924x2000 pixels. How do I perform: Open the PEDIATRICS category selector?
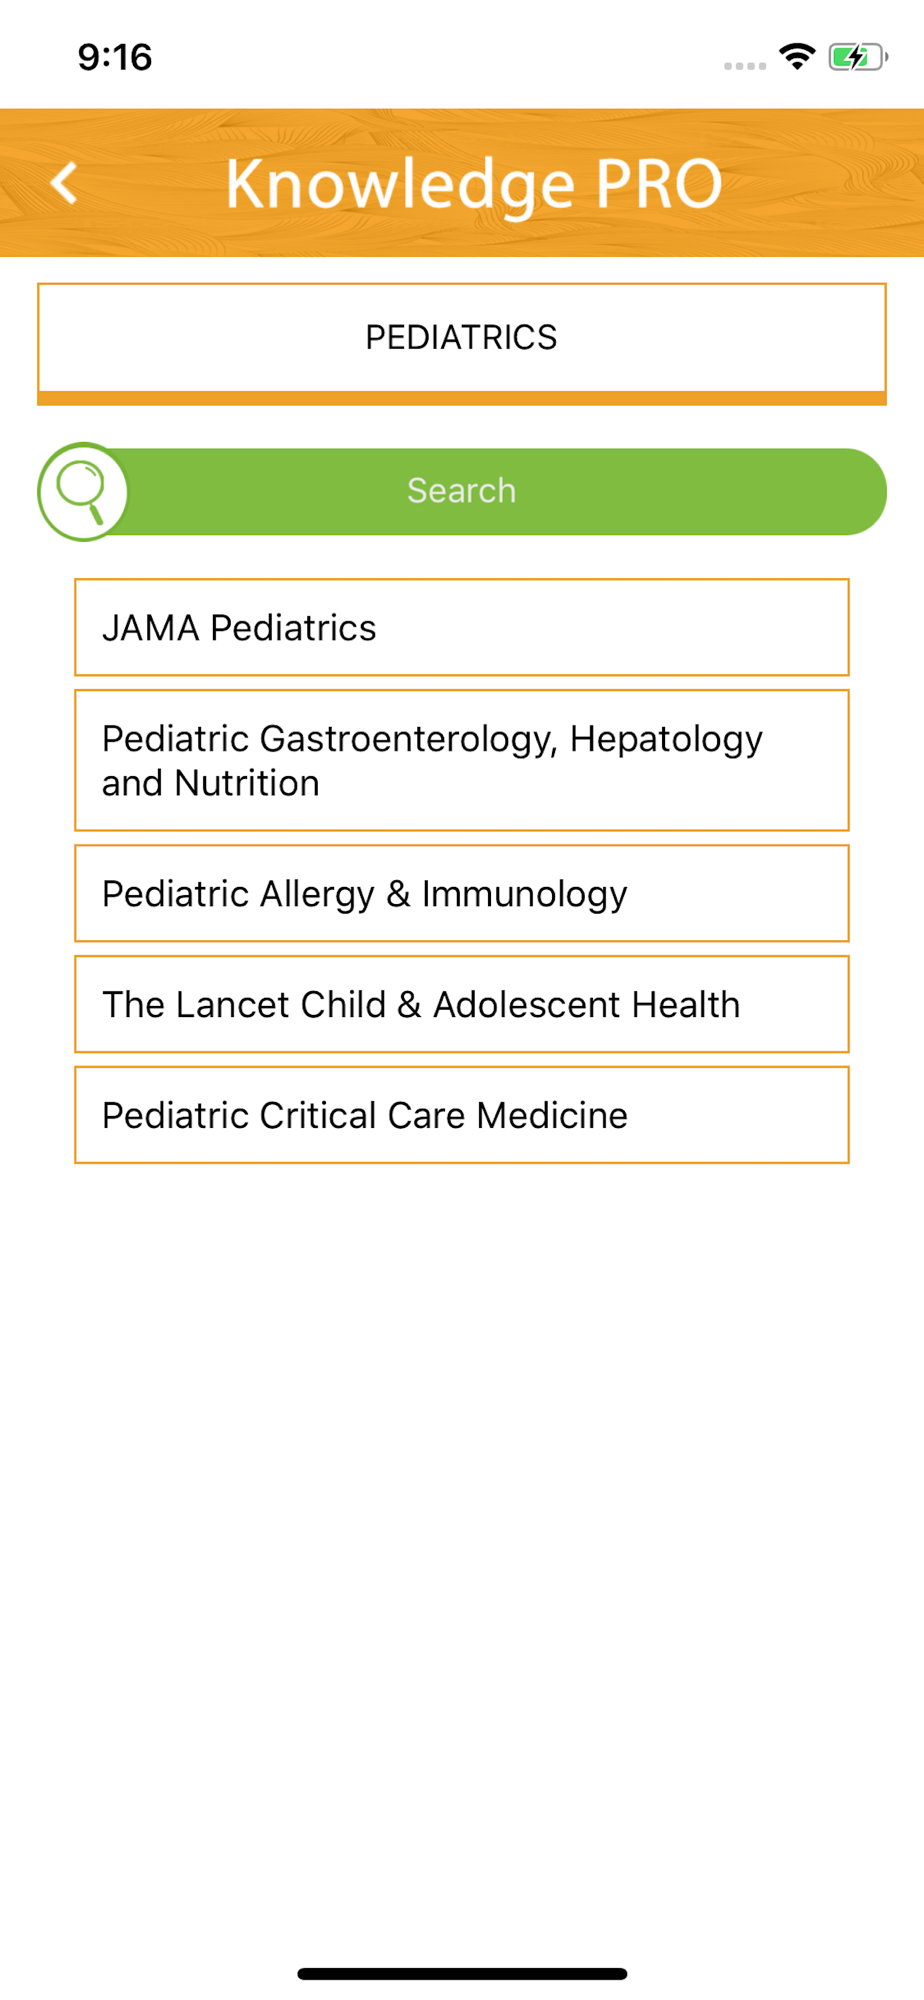[x=462, y=338]
